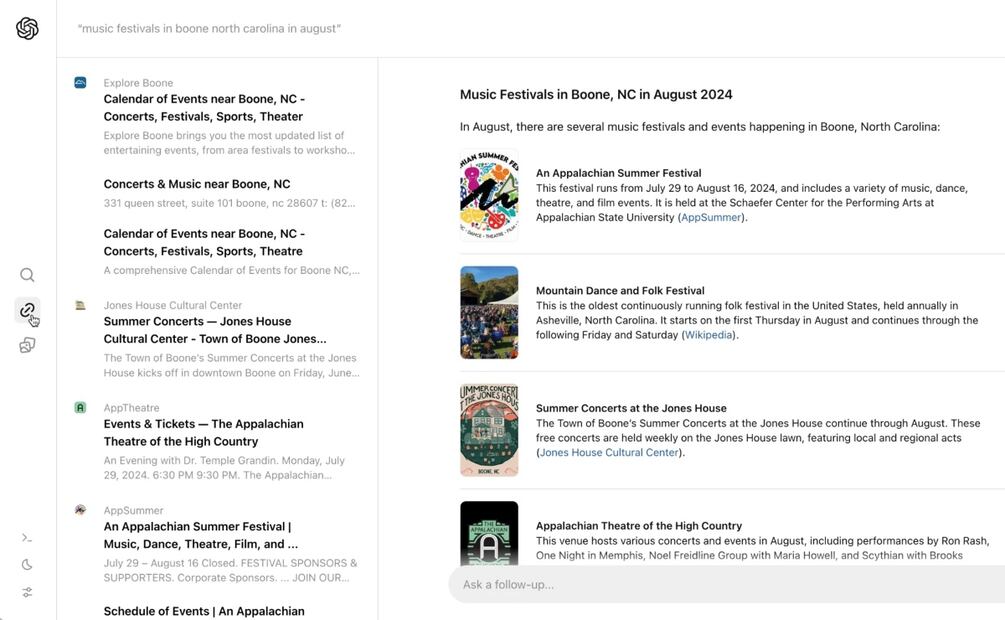Open the terminal prompt icon
The image size is (1005, 620).
point(28,538)
